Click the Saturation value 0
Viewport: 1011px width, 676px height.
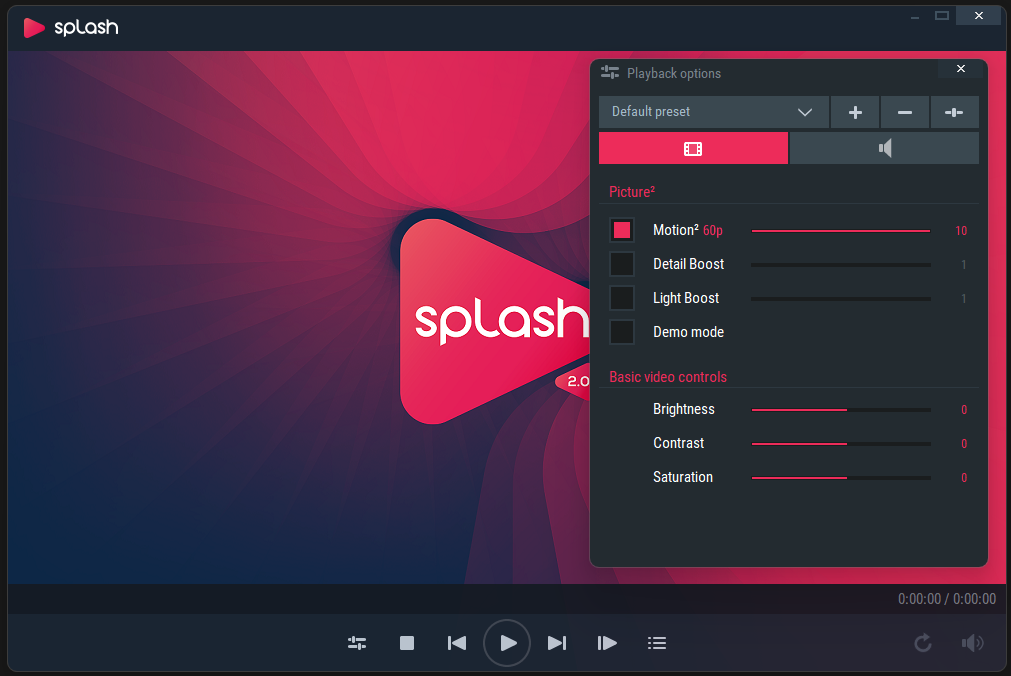click(964, 478)
